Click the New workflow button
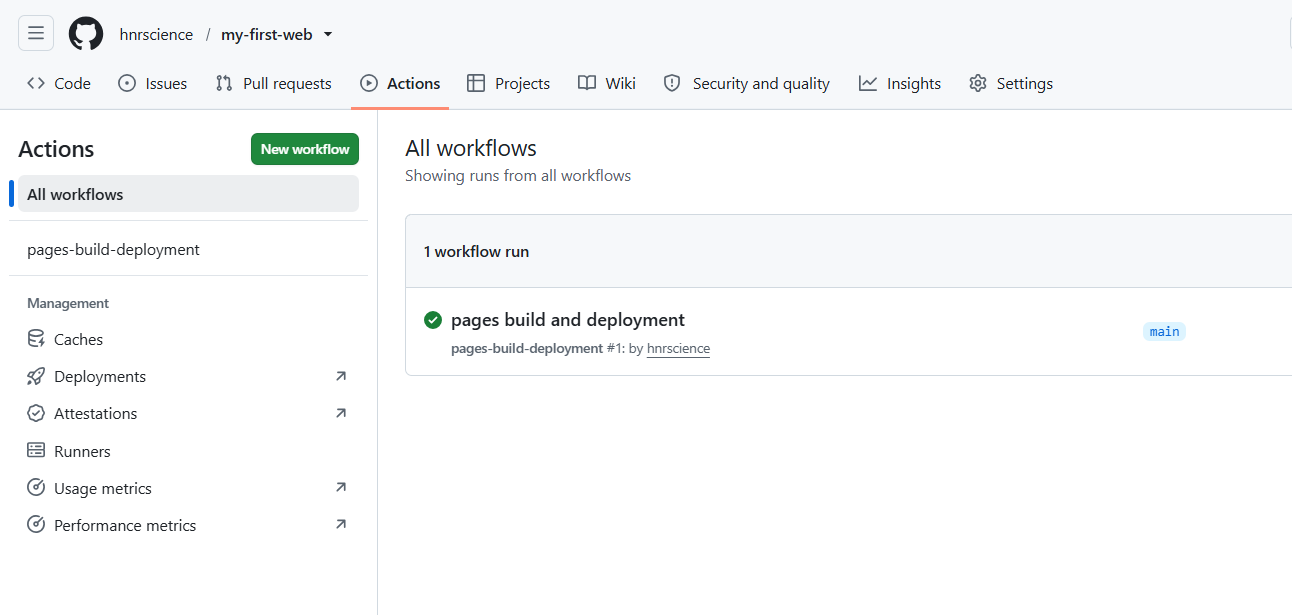The width and height of the screenshot is (1292, 615). (x=305, y=149)
